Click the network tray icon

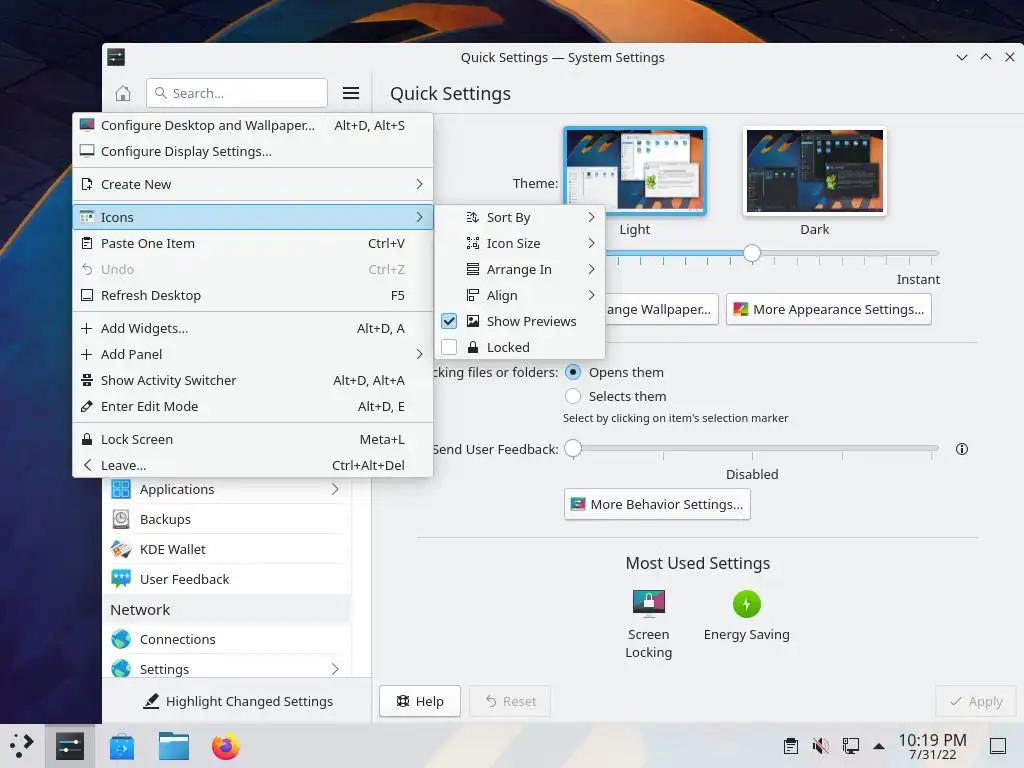[x=850, y=746]
